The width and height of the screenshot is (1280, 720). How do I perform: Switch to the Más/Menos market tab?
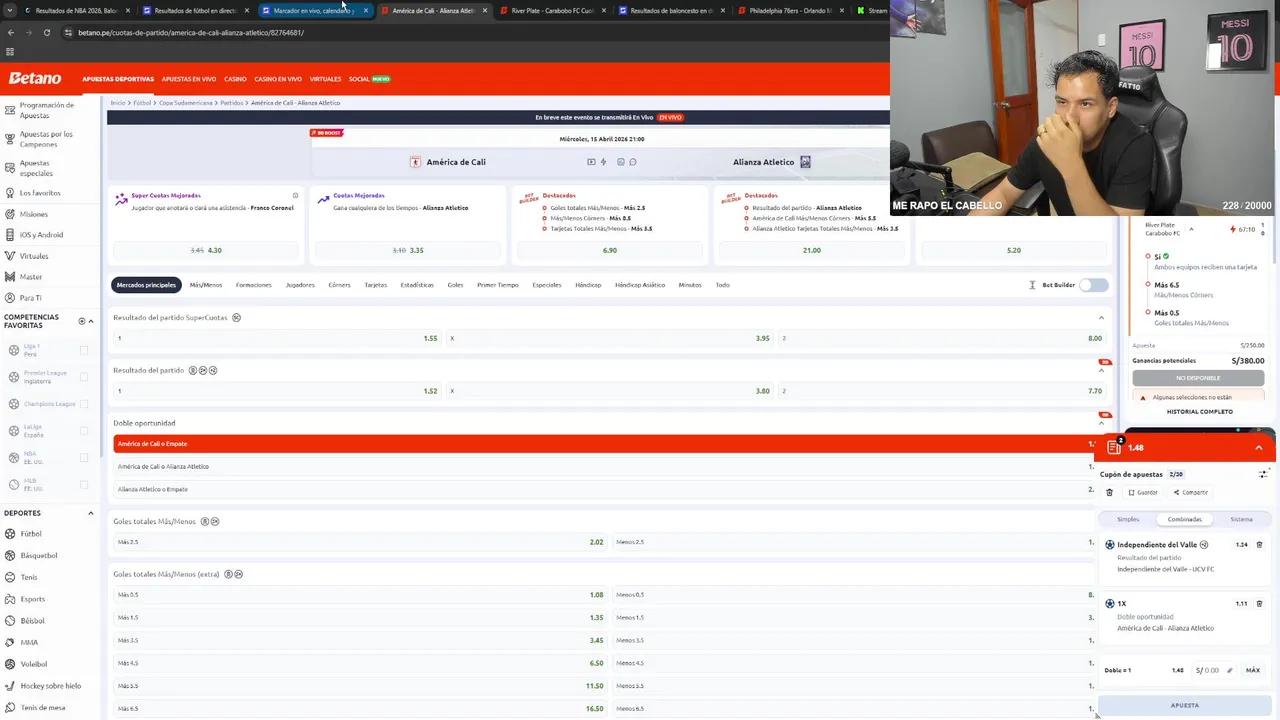(x=206, y=285)
